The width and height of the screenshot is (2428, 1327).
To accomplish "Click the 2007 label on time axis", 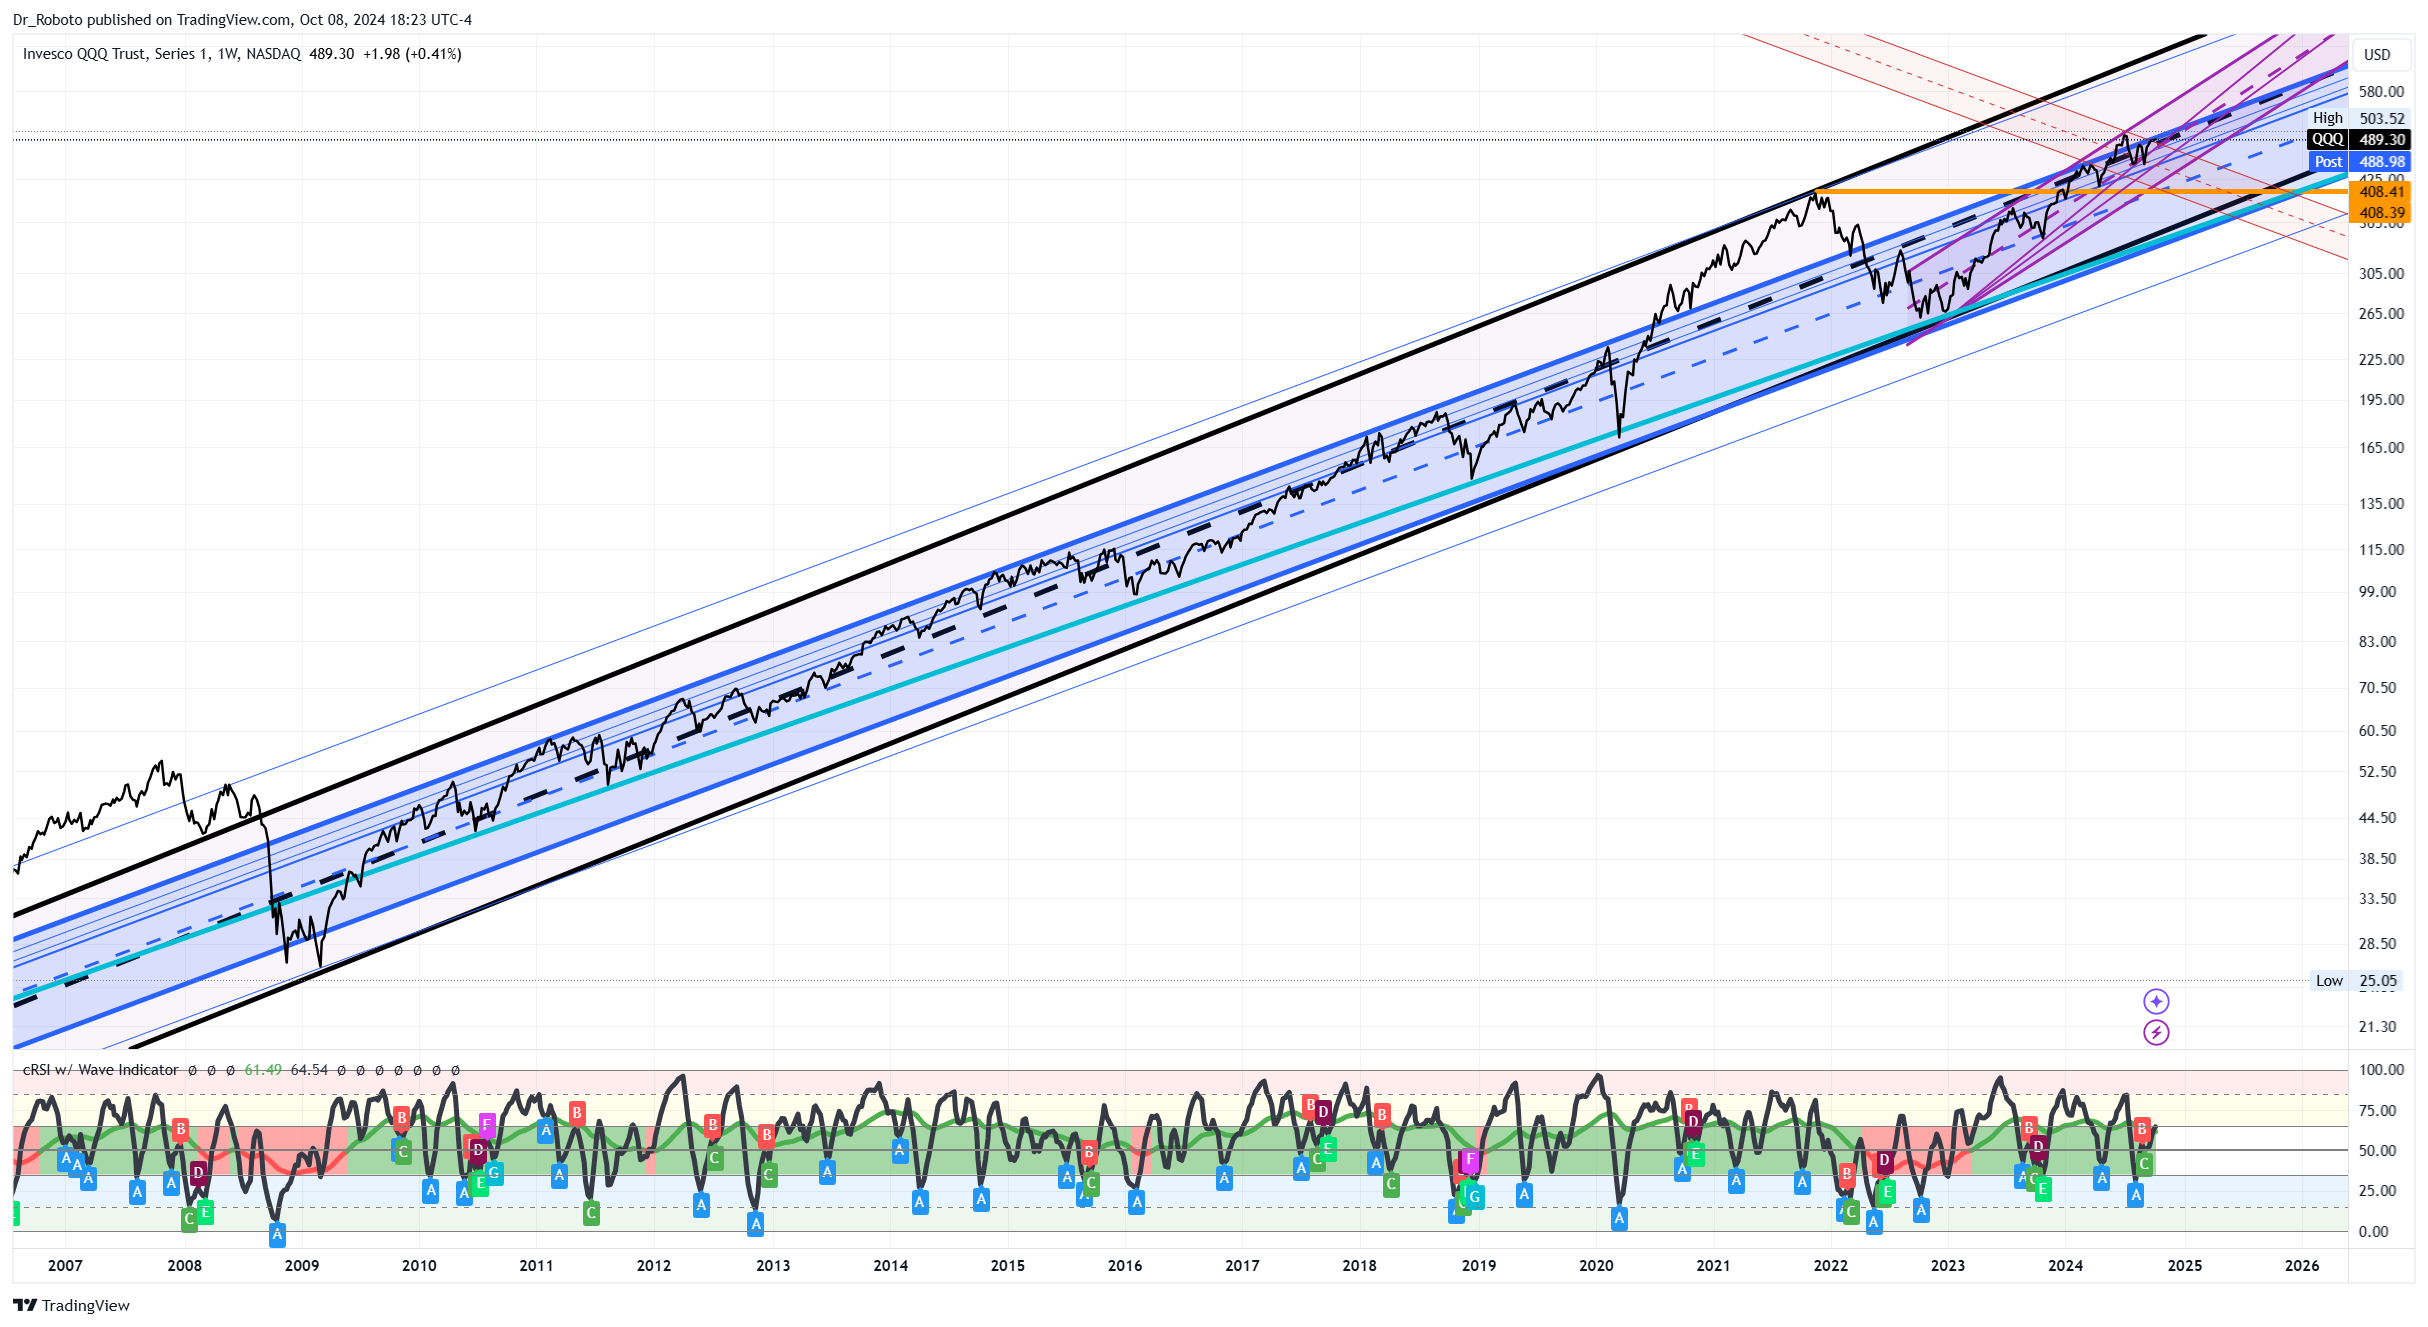I will coord(65,1266).
